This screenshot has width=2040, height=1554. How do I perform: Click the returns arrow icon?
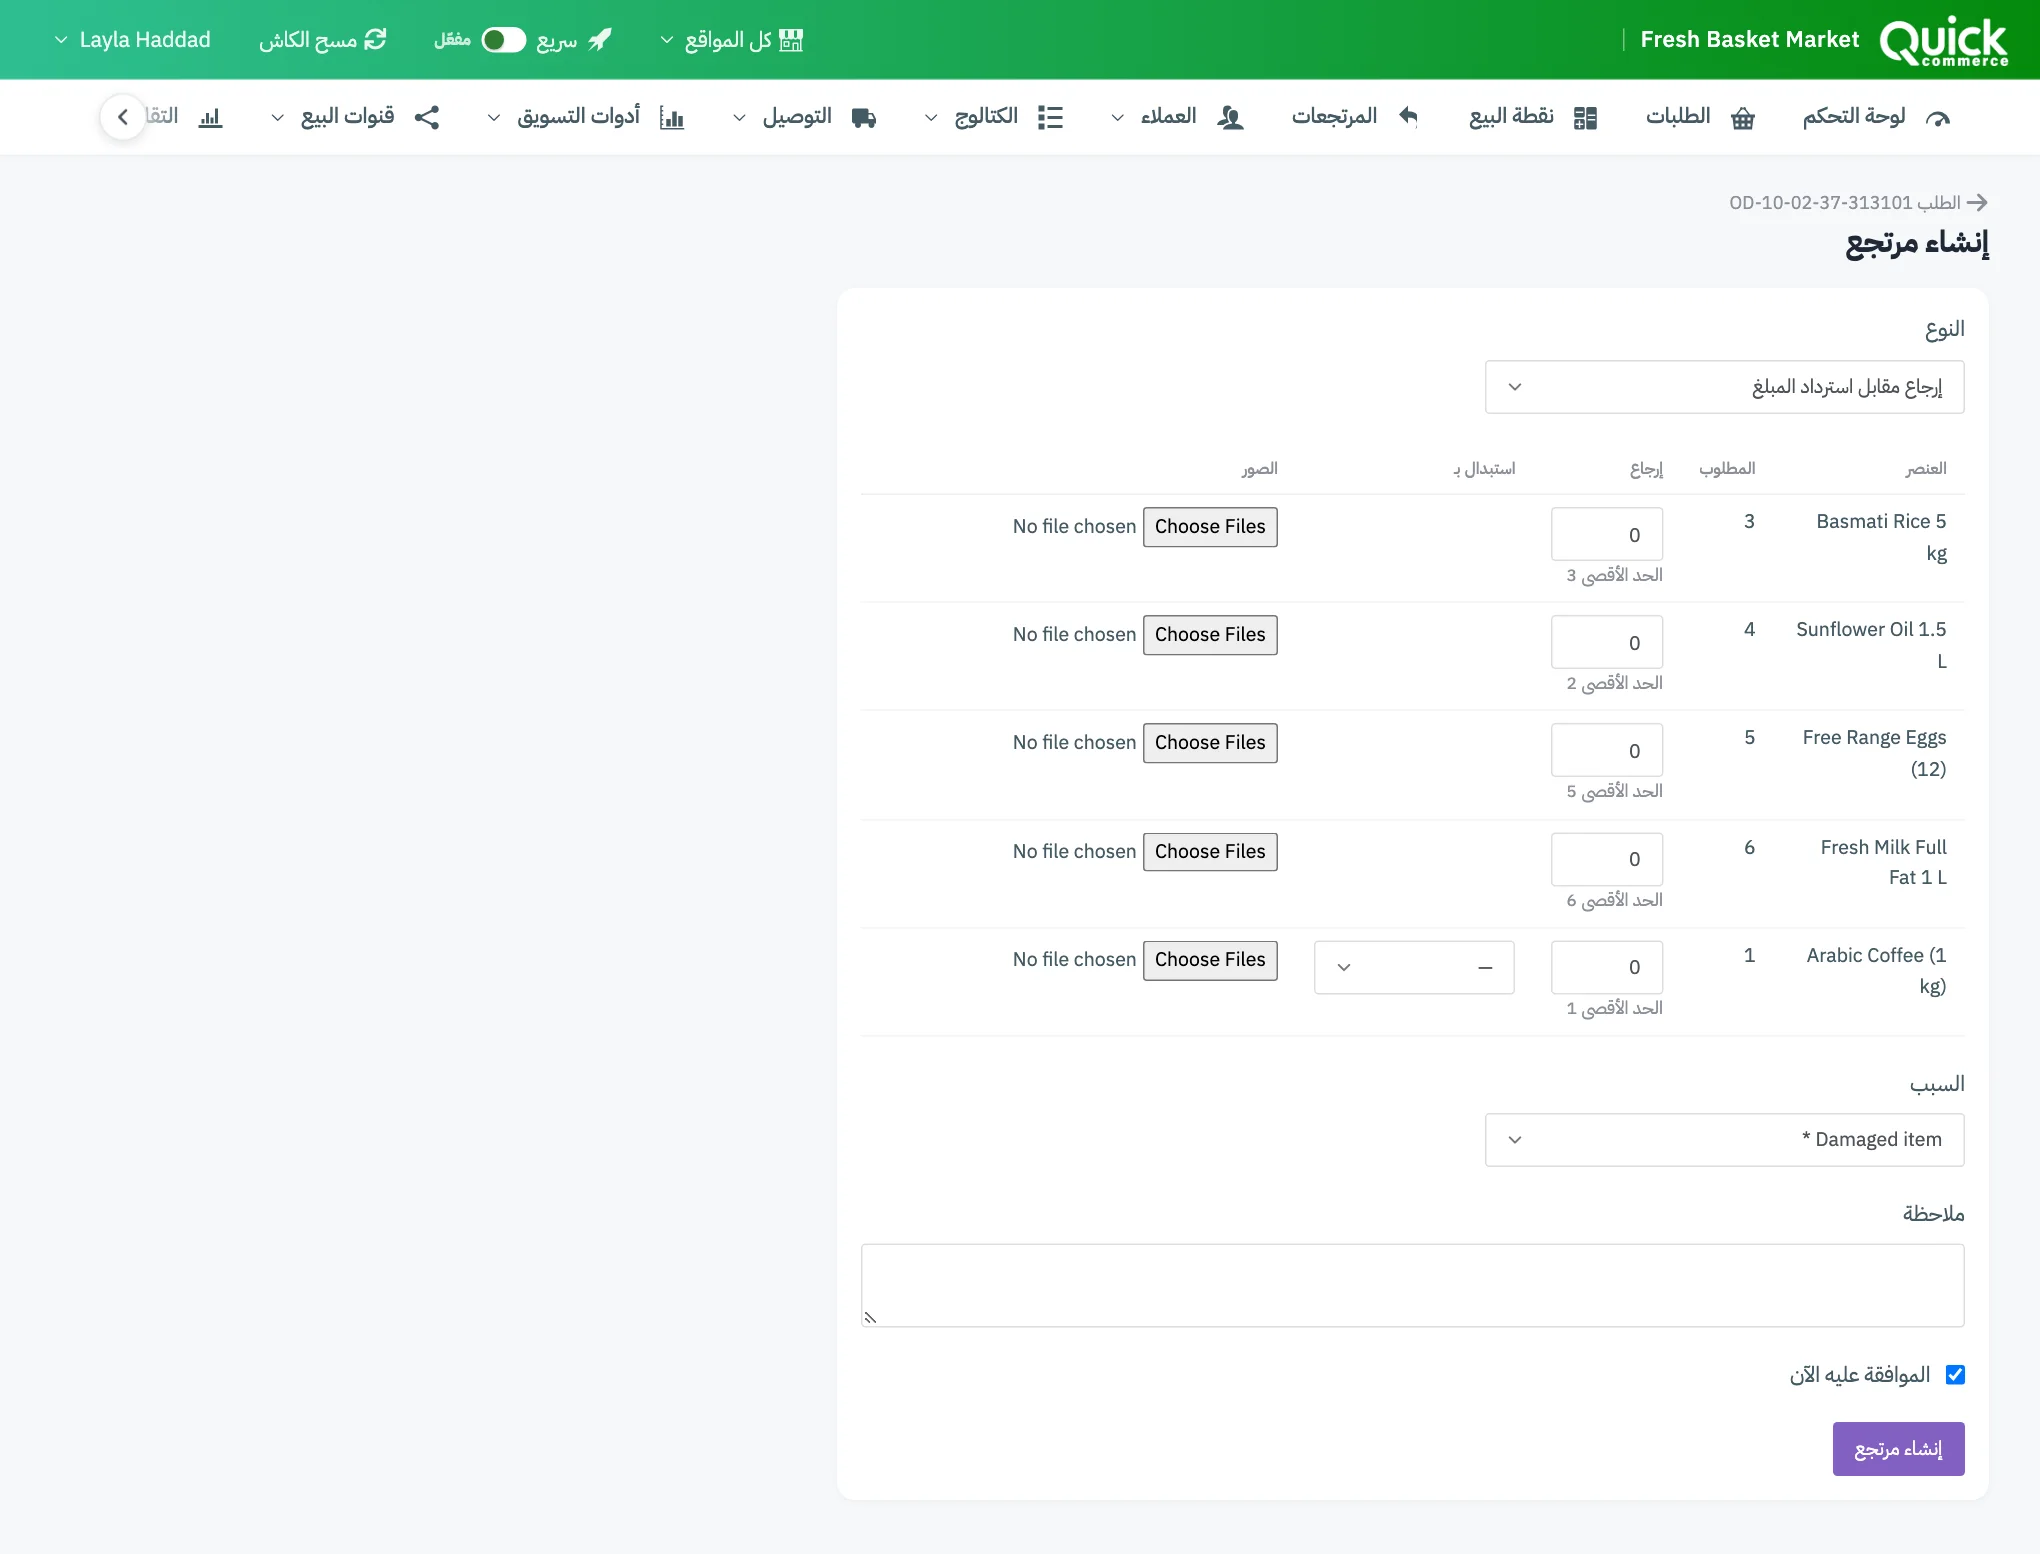[x=1409, y=117]
